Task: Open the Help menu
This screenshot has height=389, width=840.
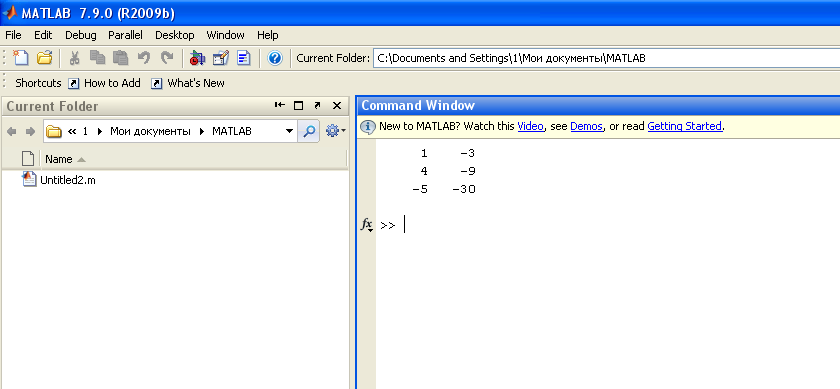Action: (267, 35)
